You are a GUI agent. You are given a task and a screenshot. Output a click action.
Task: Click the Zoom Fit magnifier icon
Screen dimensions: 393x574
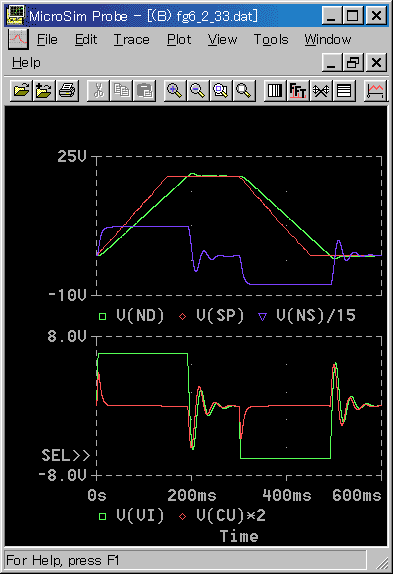(x=243, y=90)
